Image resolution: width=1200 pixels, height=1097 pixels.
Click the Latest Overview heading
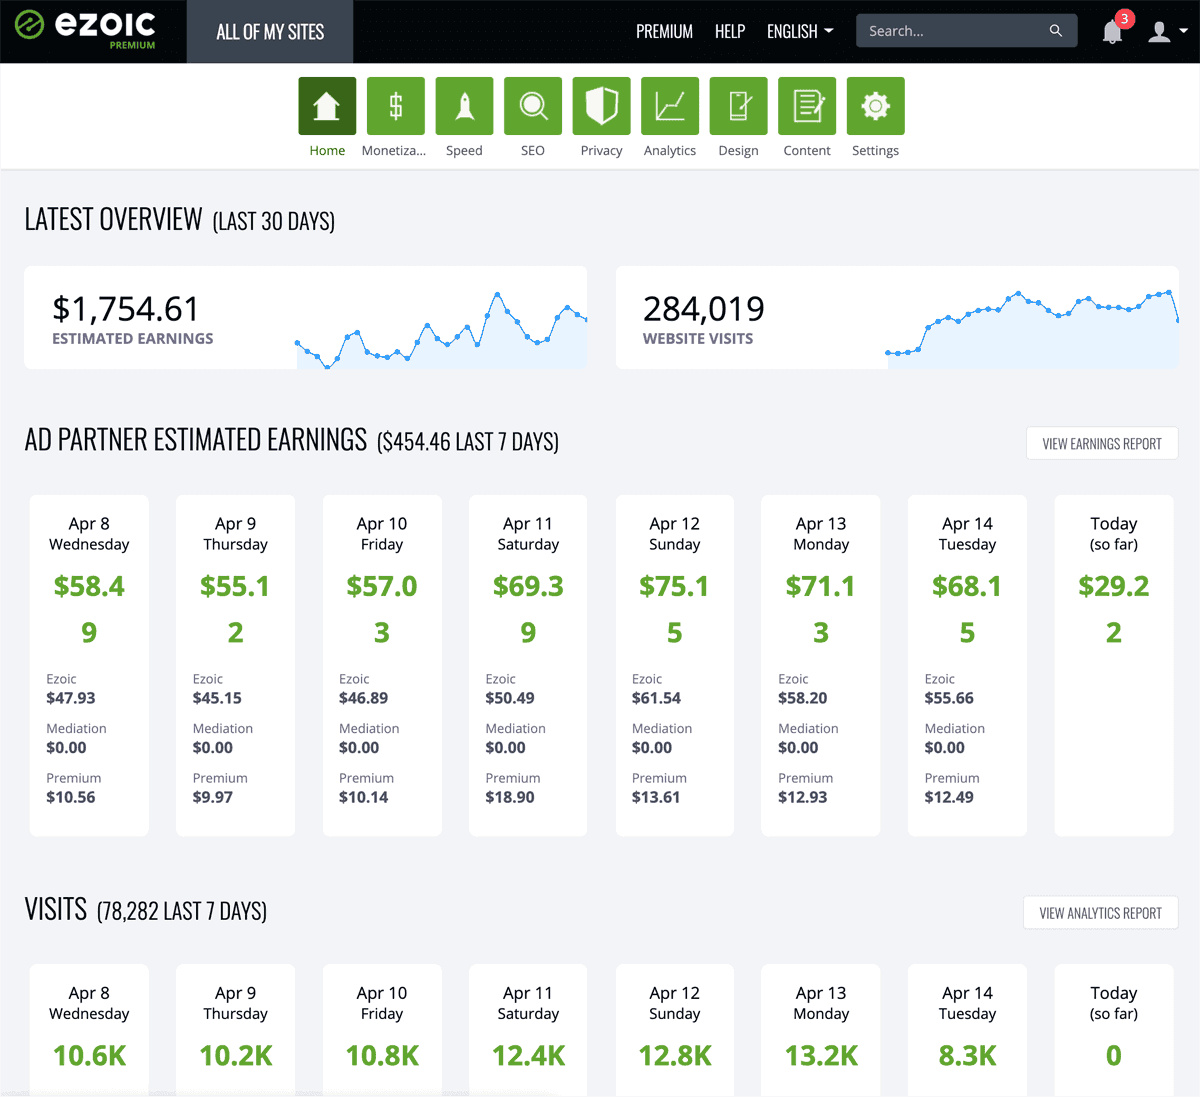pyautogui.click(x=180, y=220)
